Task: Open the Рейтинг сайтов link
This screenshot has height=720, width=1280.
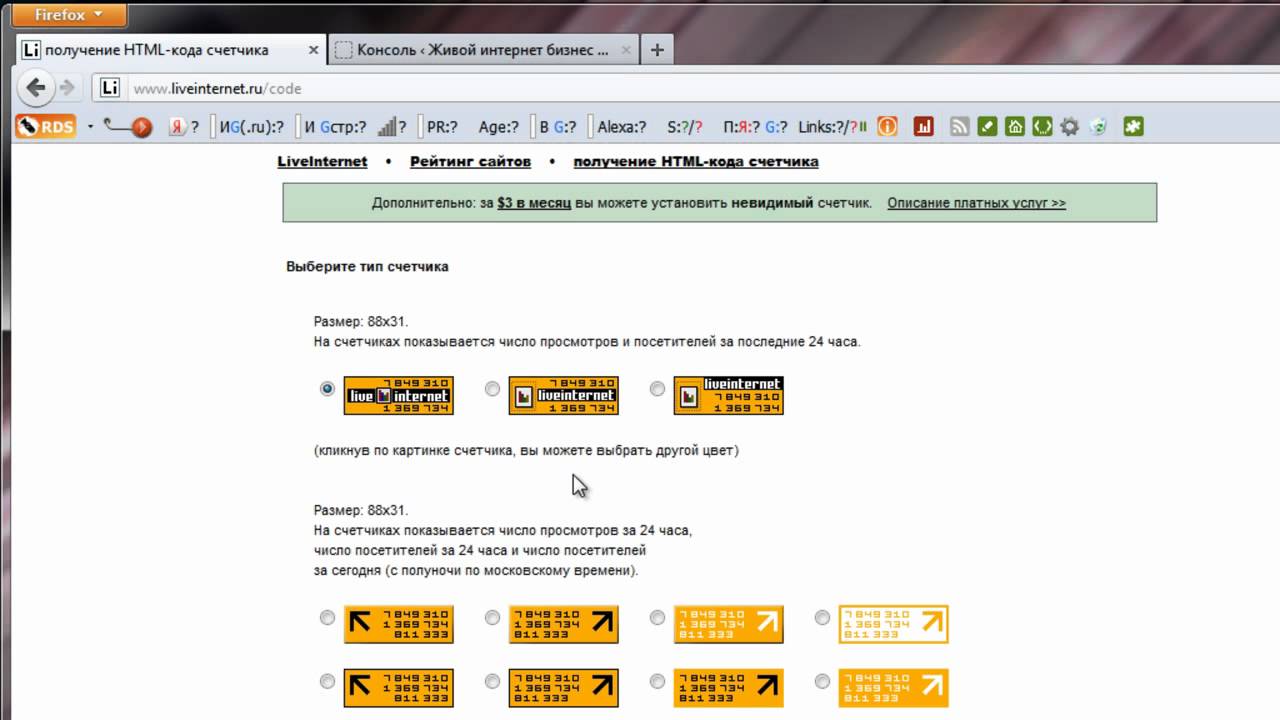Action: click(x=469, y=161)
